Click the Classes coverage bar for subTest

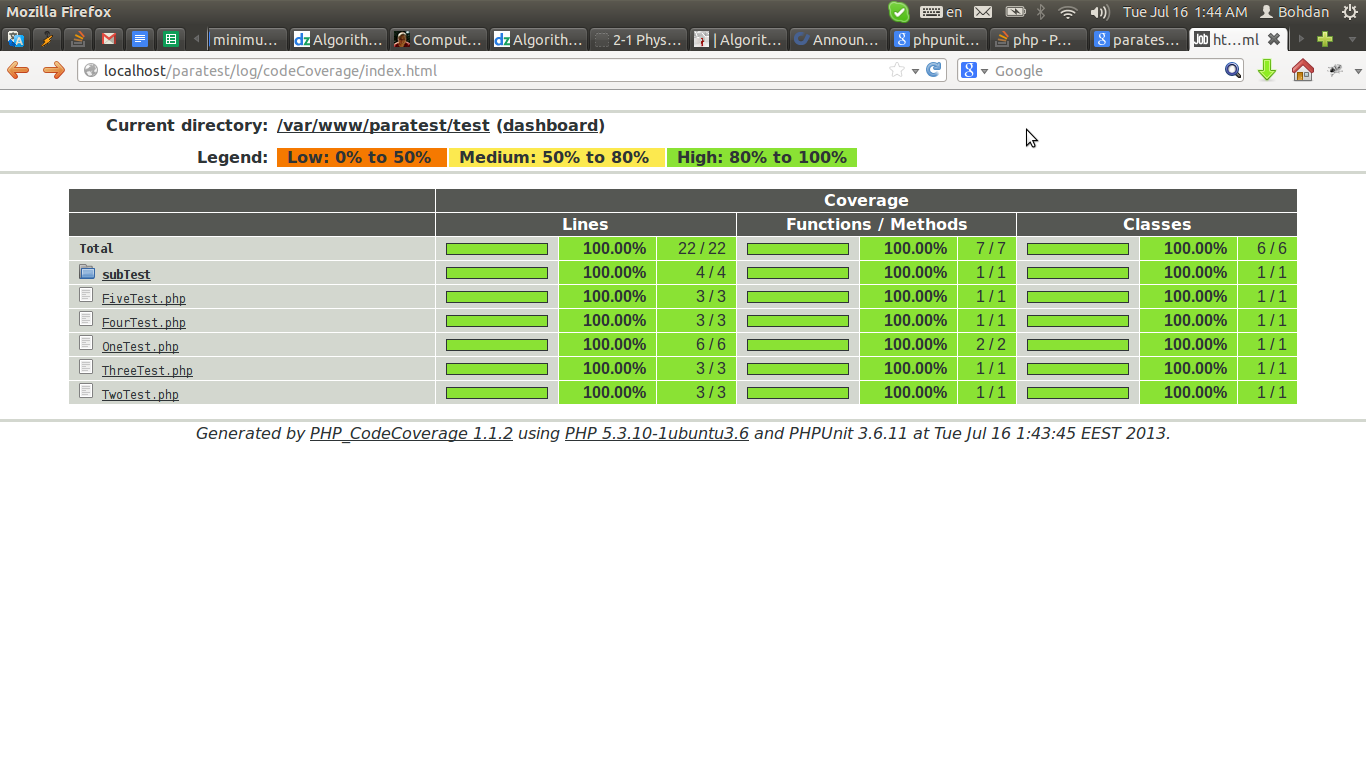pos(1078,272)
